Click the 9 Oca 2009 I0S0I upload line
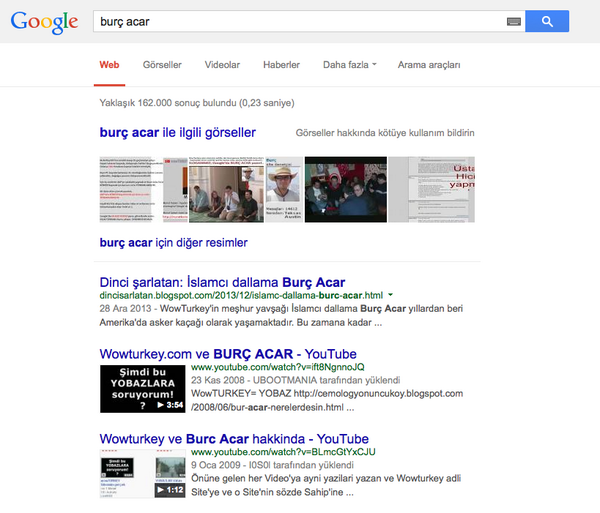600x513 pixels. click(x=272, y=465)
